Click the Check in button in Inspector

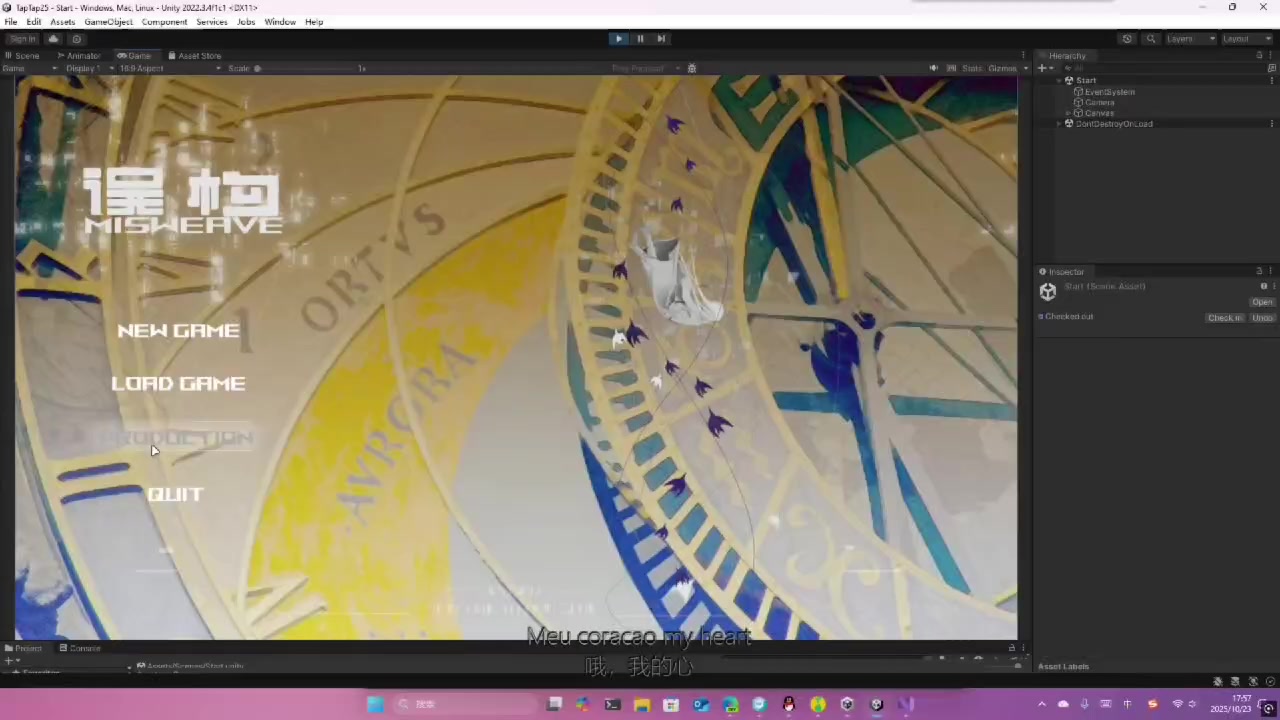[1224, 318]
